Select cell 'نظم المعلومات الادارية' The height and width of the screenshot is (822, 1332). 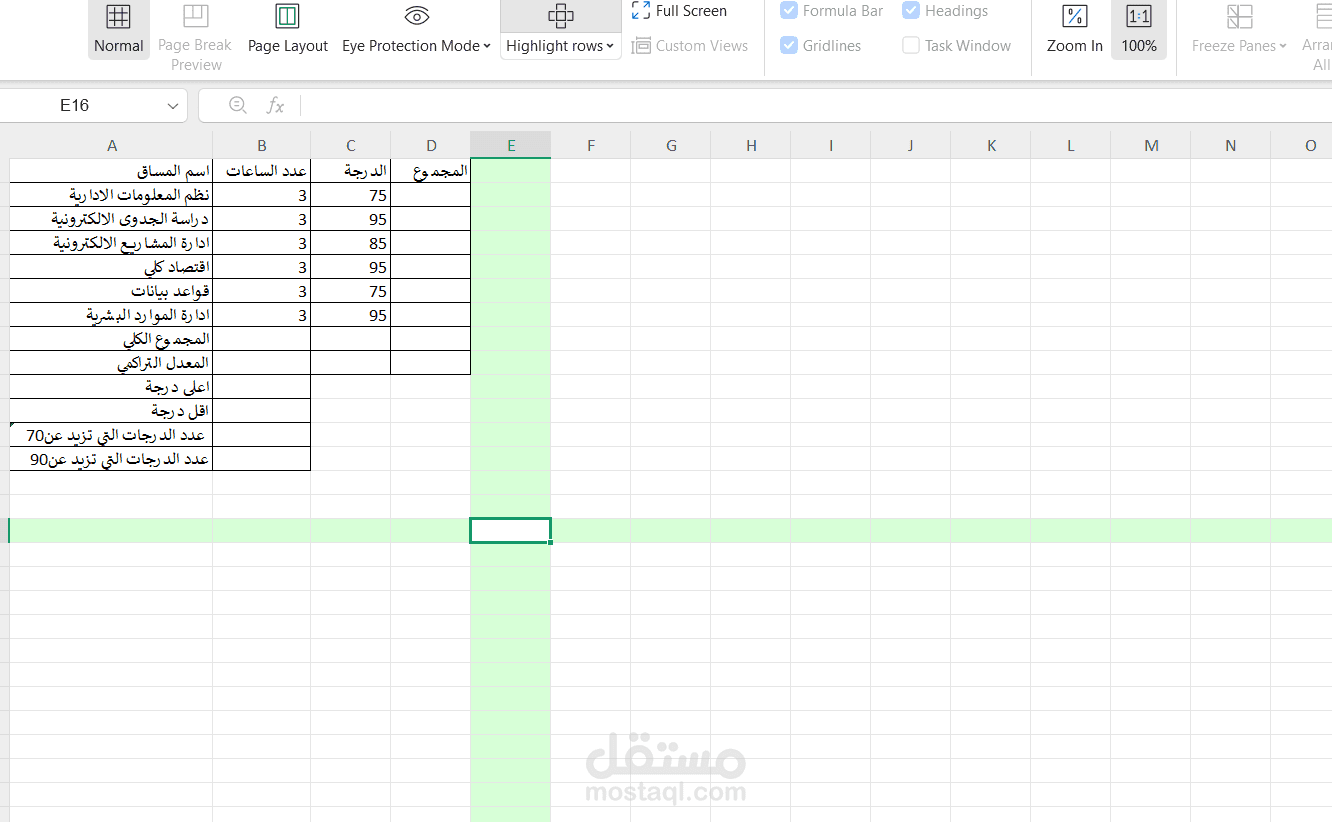[111, 195]
